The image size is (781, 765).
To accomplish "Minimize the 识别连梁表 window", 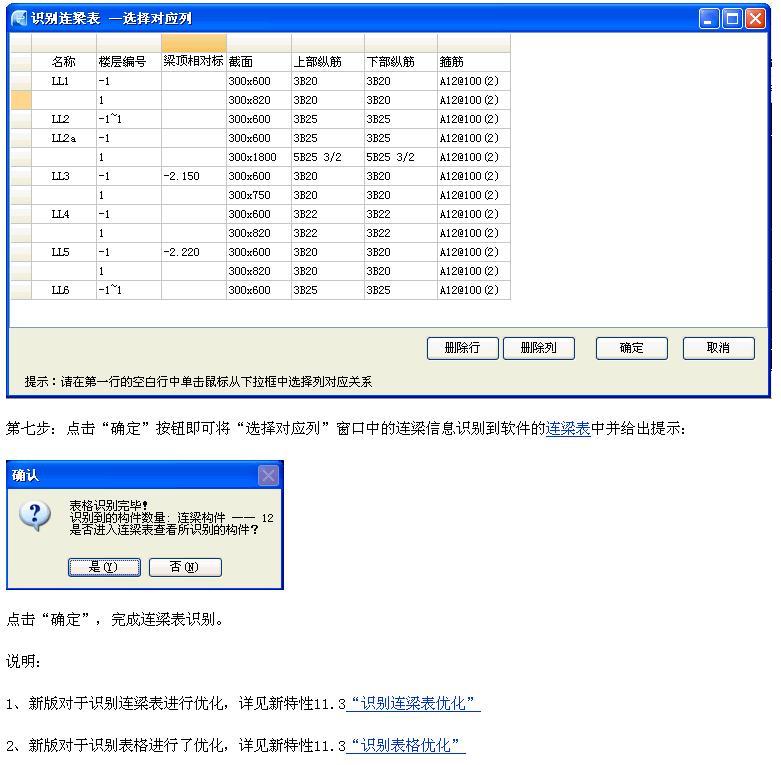I will tap(709, 19).
